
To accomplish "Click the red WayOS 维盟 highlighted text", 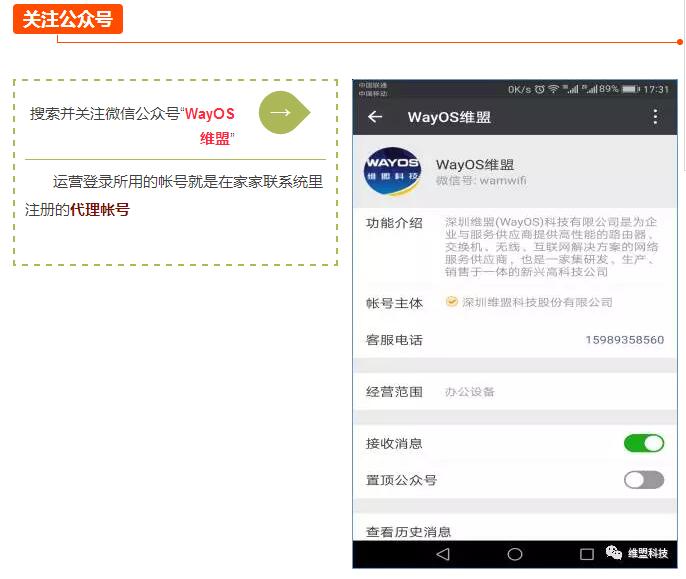I will [210, 126].
